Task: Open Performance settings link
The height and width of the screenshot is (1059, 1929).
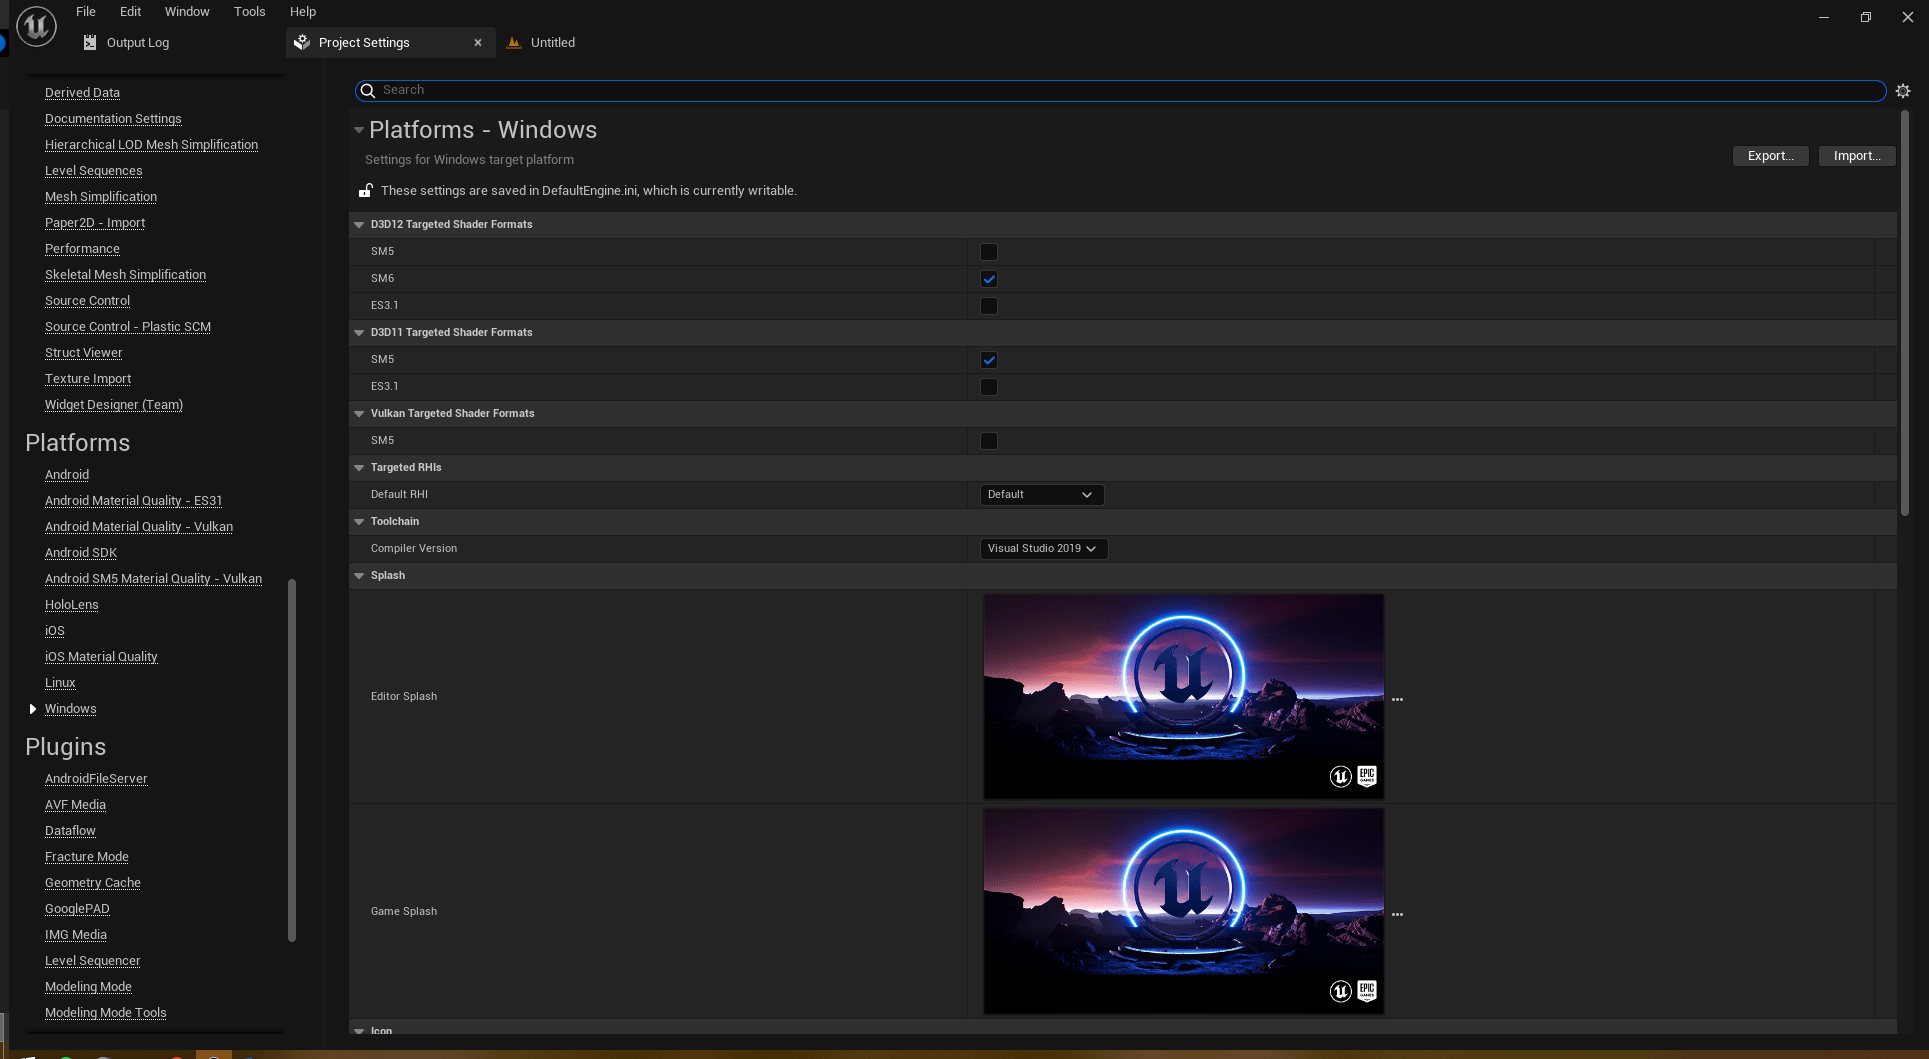Action: (x=82, y=249)
